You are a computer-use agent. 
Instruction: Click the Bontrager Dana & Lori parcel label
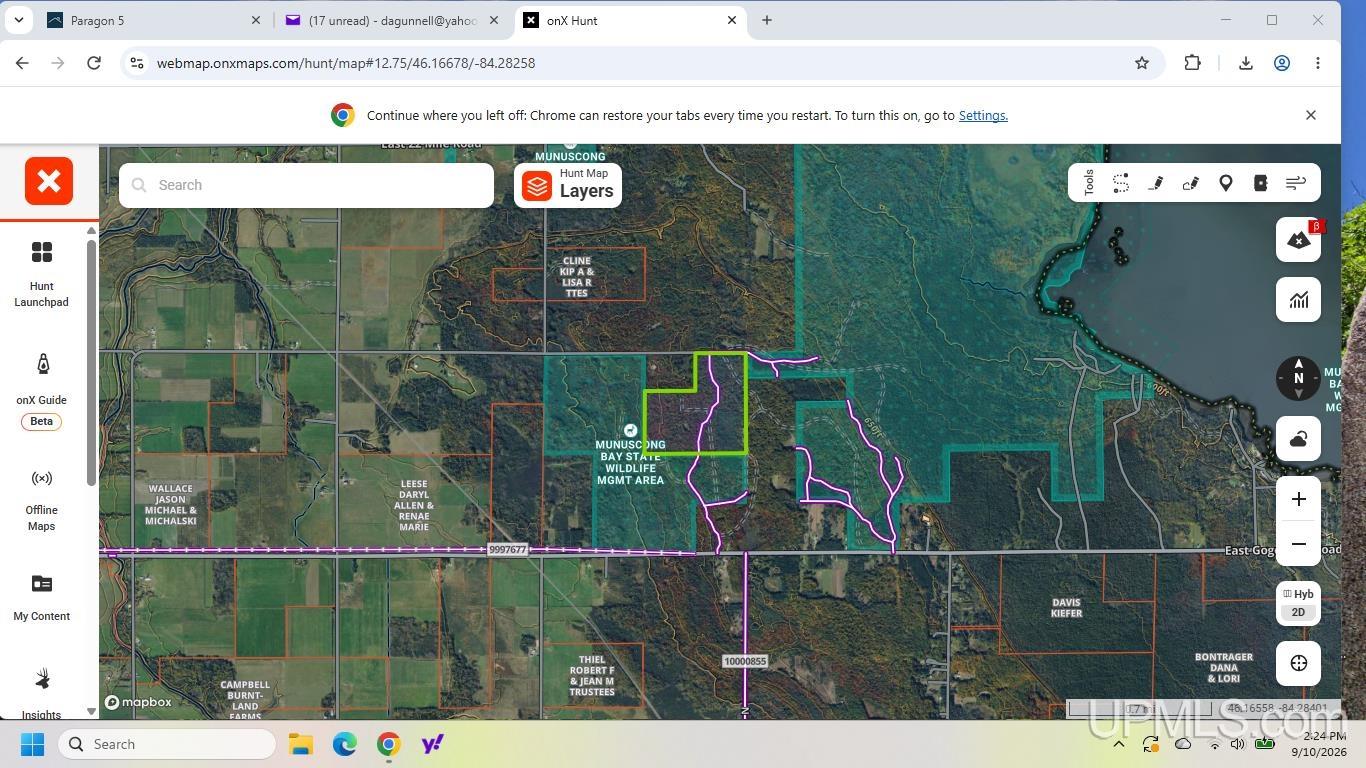[1224, 668]
